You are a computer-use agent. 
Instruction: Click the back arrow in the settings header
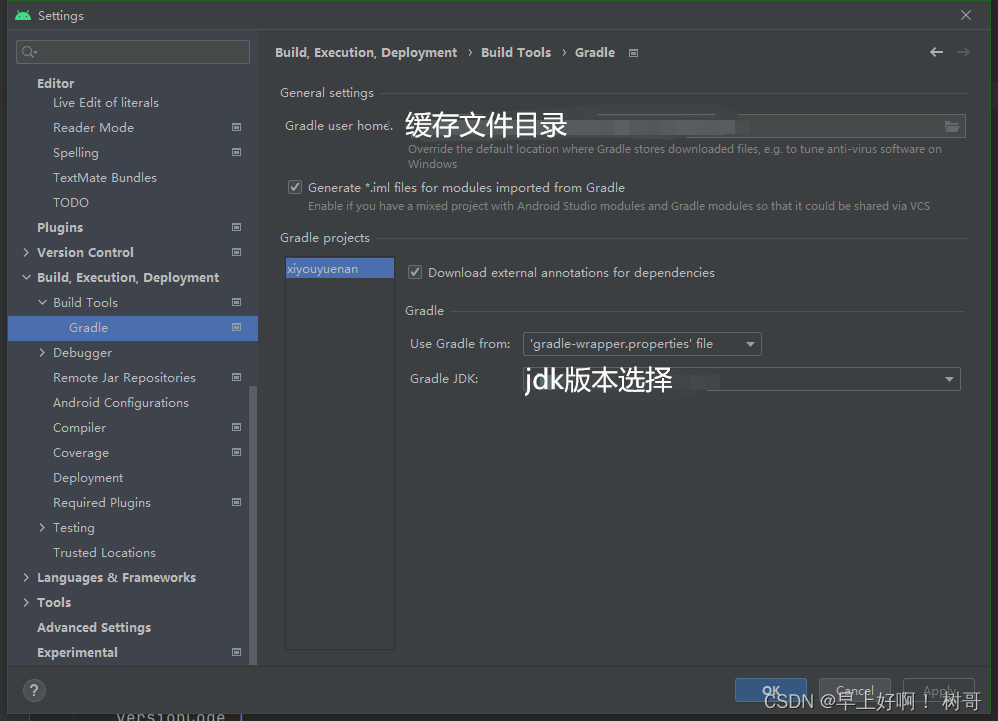[x=936, y=52]
